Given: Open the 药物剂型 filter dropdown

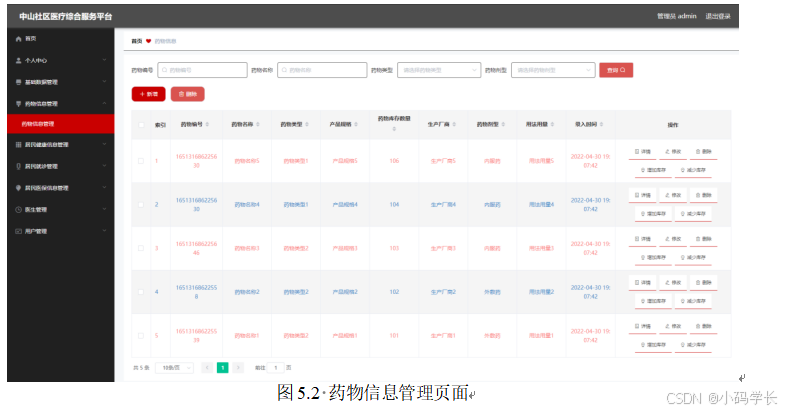Looking at the screenshot, I should pyautogui.click(x=553, y=70).
